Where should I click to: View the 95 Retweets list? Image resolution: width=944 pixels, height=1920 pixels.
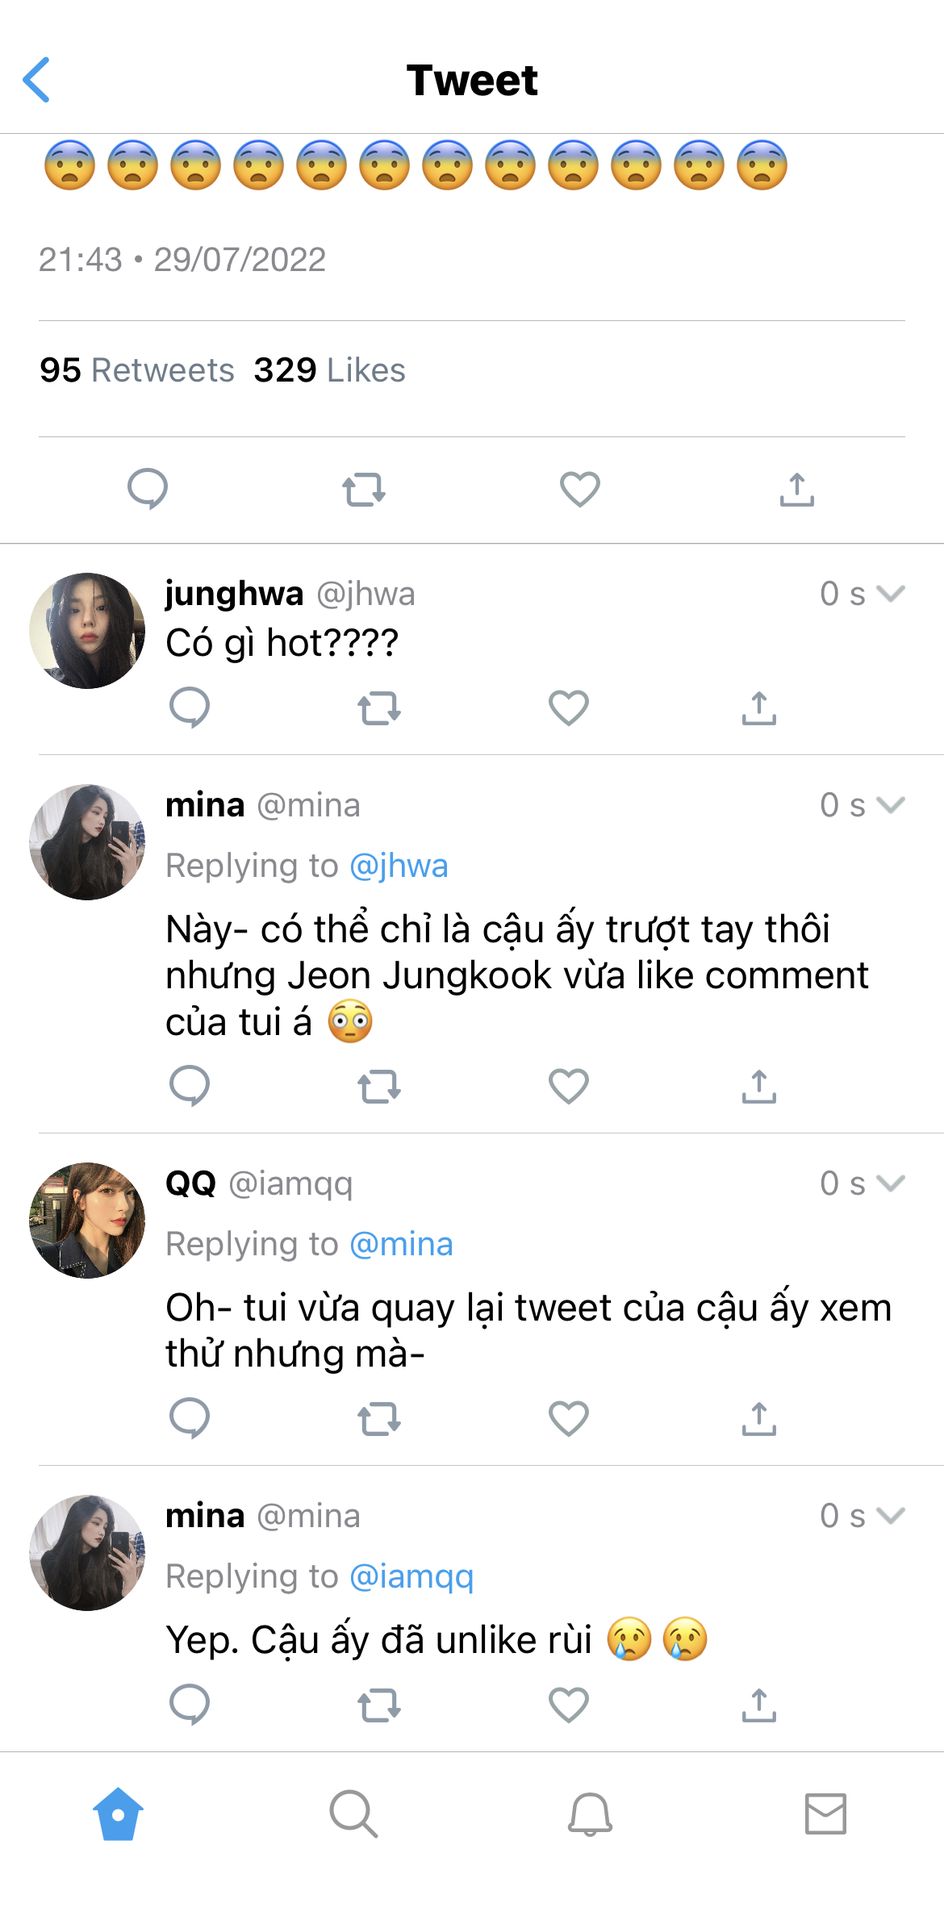click(x=137, y=370)
